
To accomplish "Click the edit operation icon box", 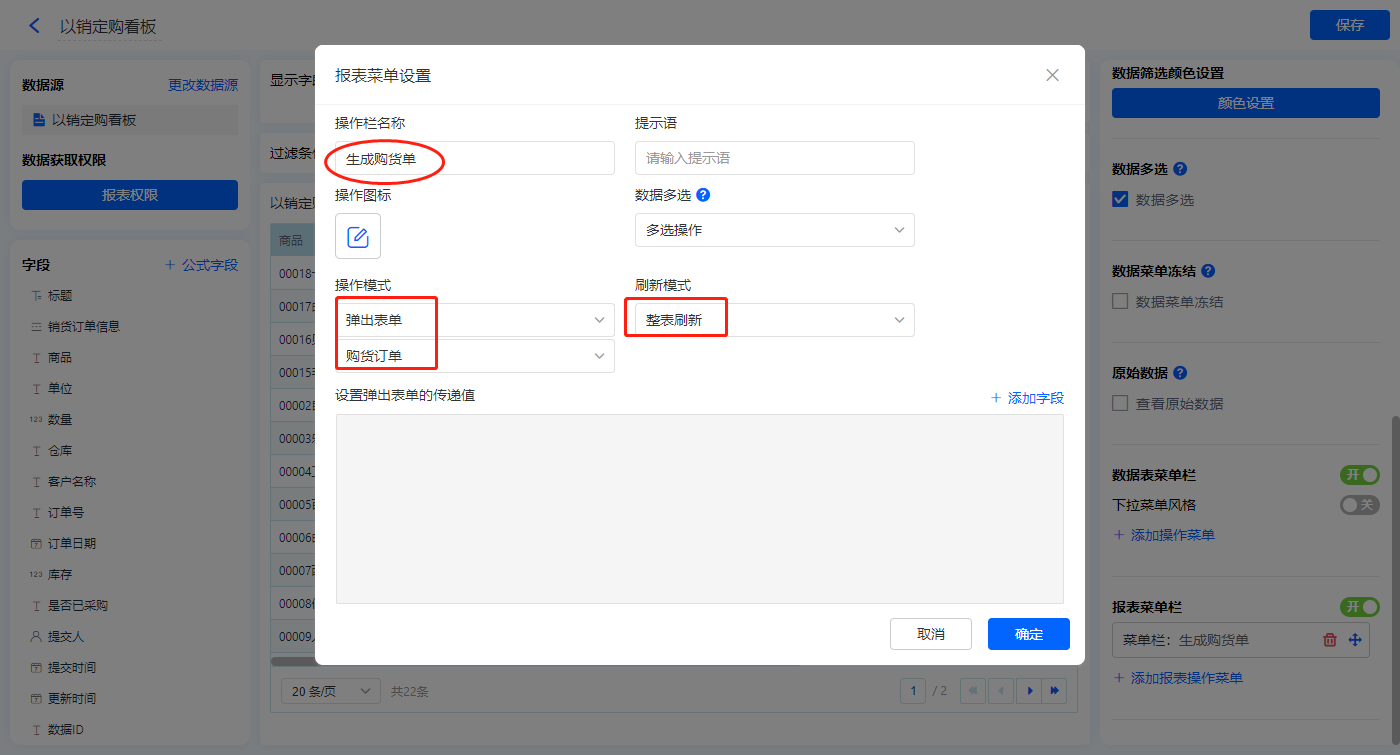I will pos(358,236).
